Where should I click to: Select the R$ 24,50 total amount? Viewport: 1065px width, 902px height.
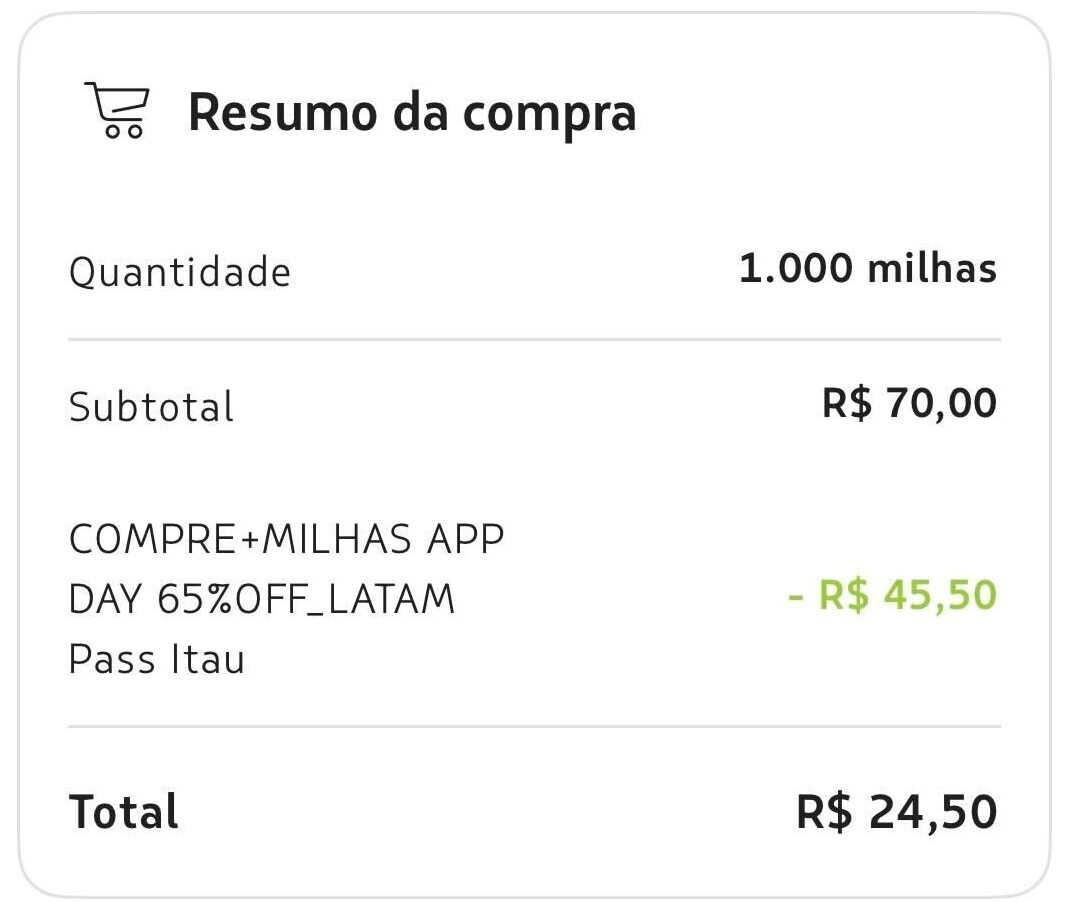[x=897, y=812]
